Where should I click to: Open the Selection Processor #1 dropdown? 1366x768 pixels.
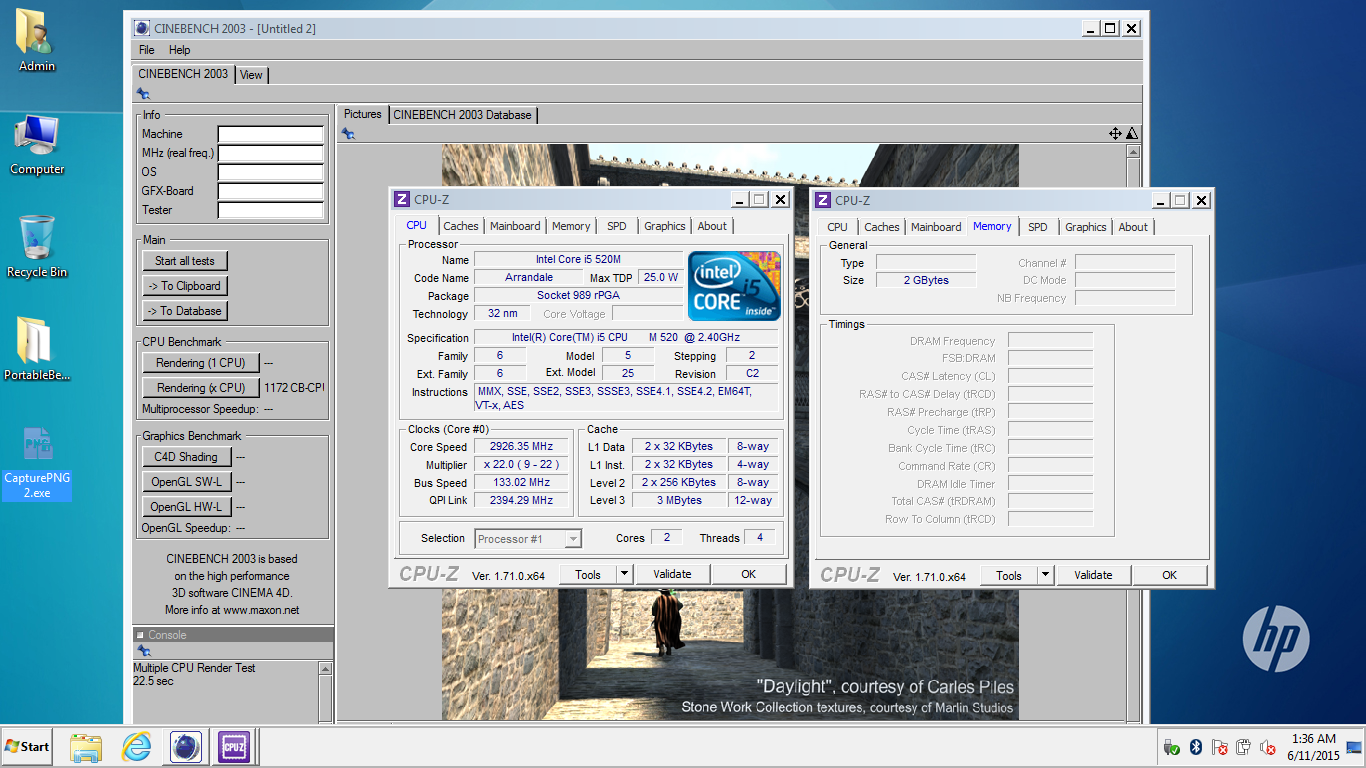tap(528, 539)
